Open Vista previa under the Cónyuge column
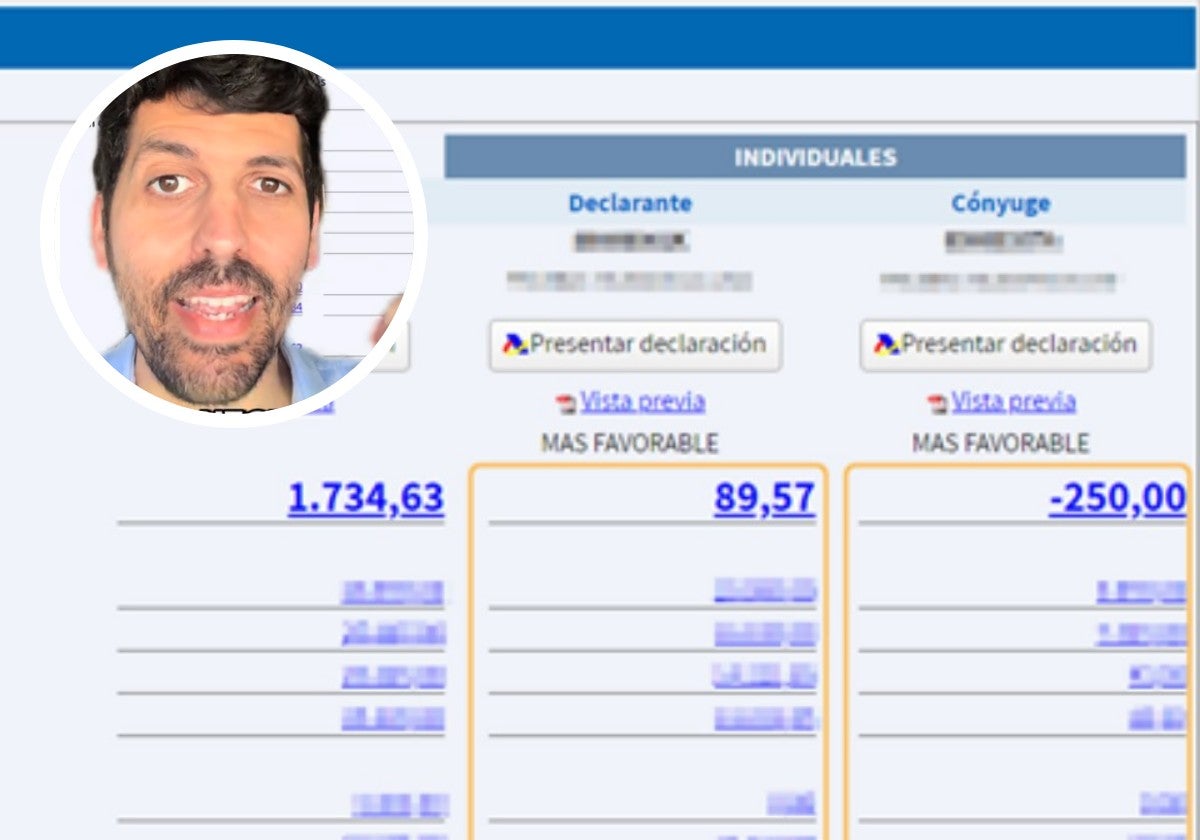The width and height of the screenshot is (1200, 840). click(1013, 402)
